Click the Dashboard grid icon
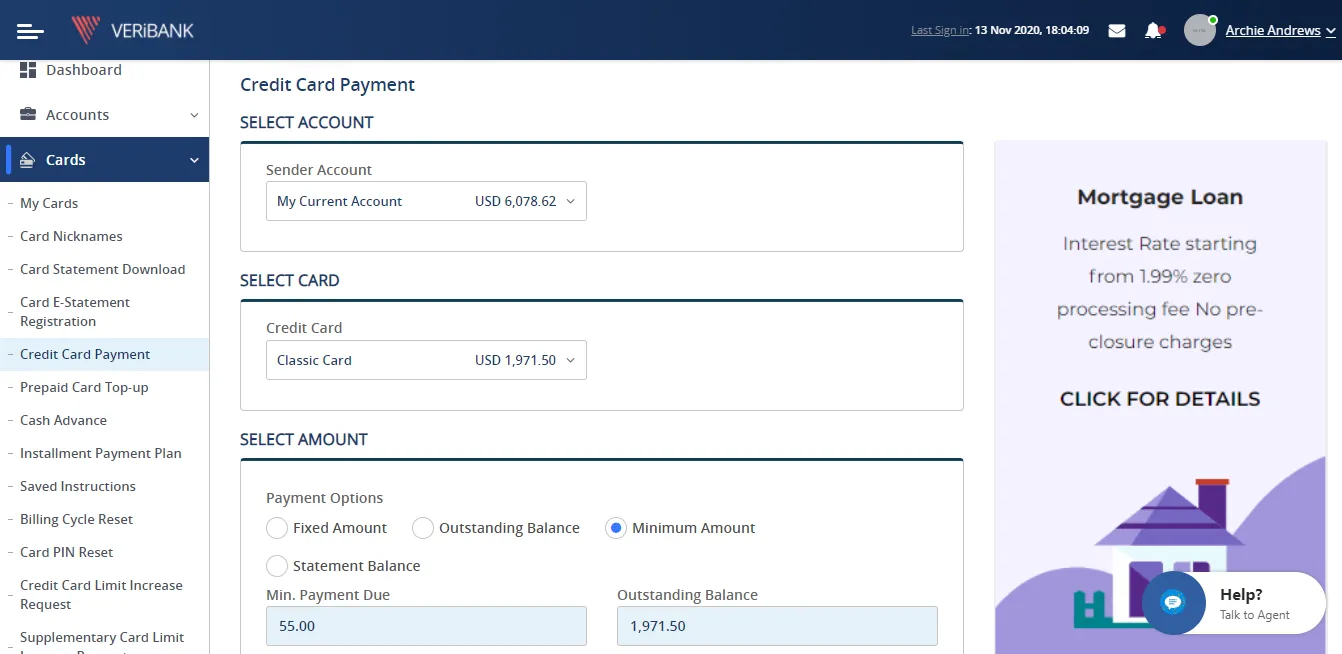 click(28, 70)
